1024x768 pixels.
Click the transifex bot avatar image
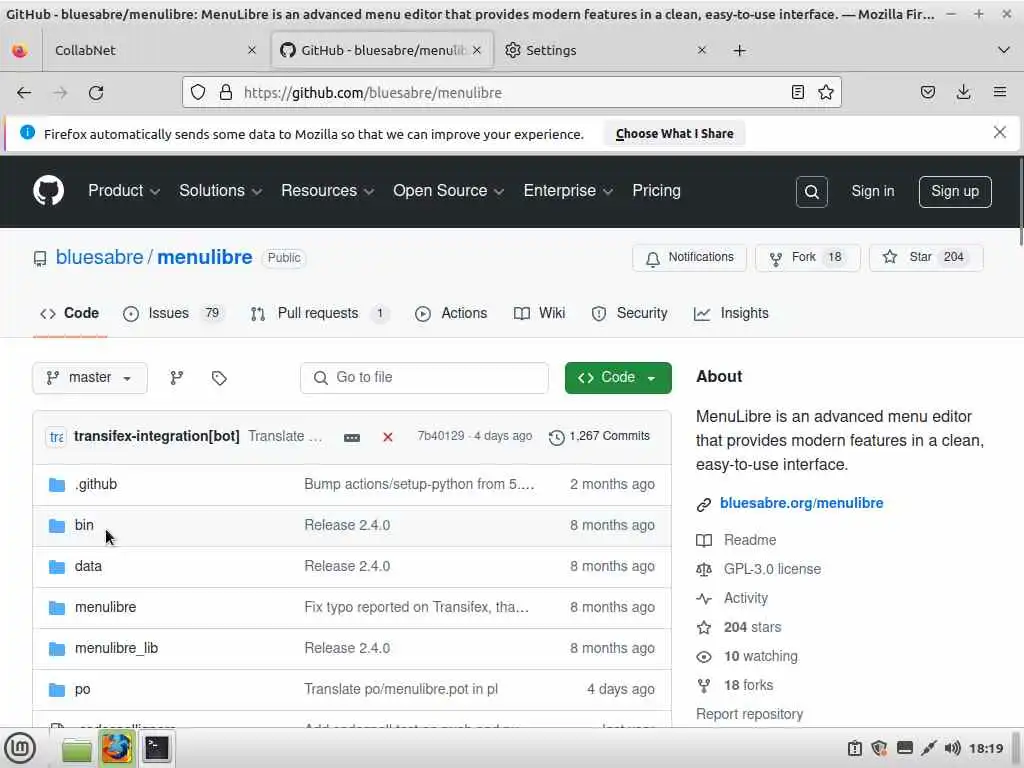[57, 436]
